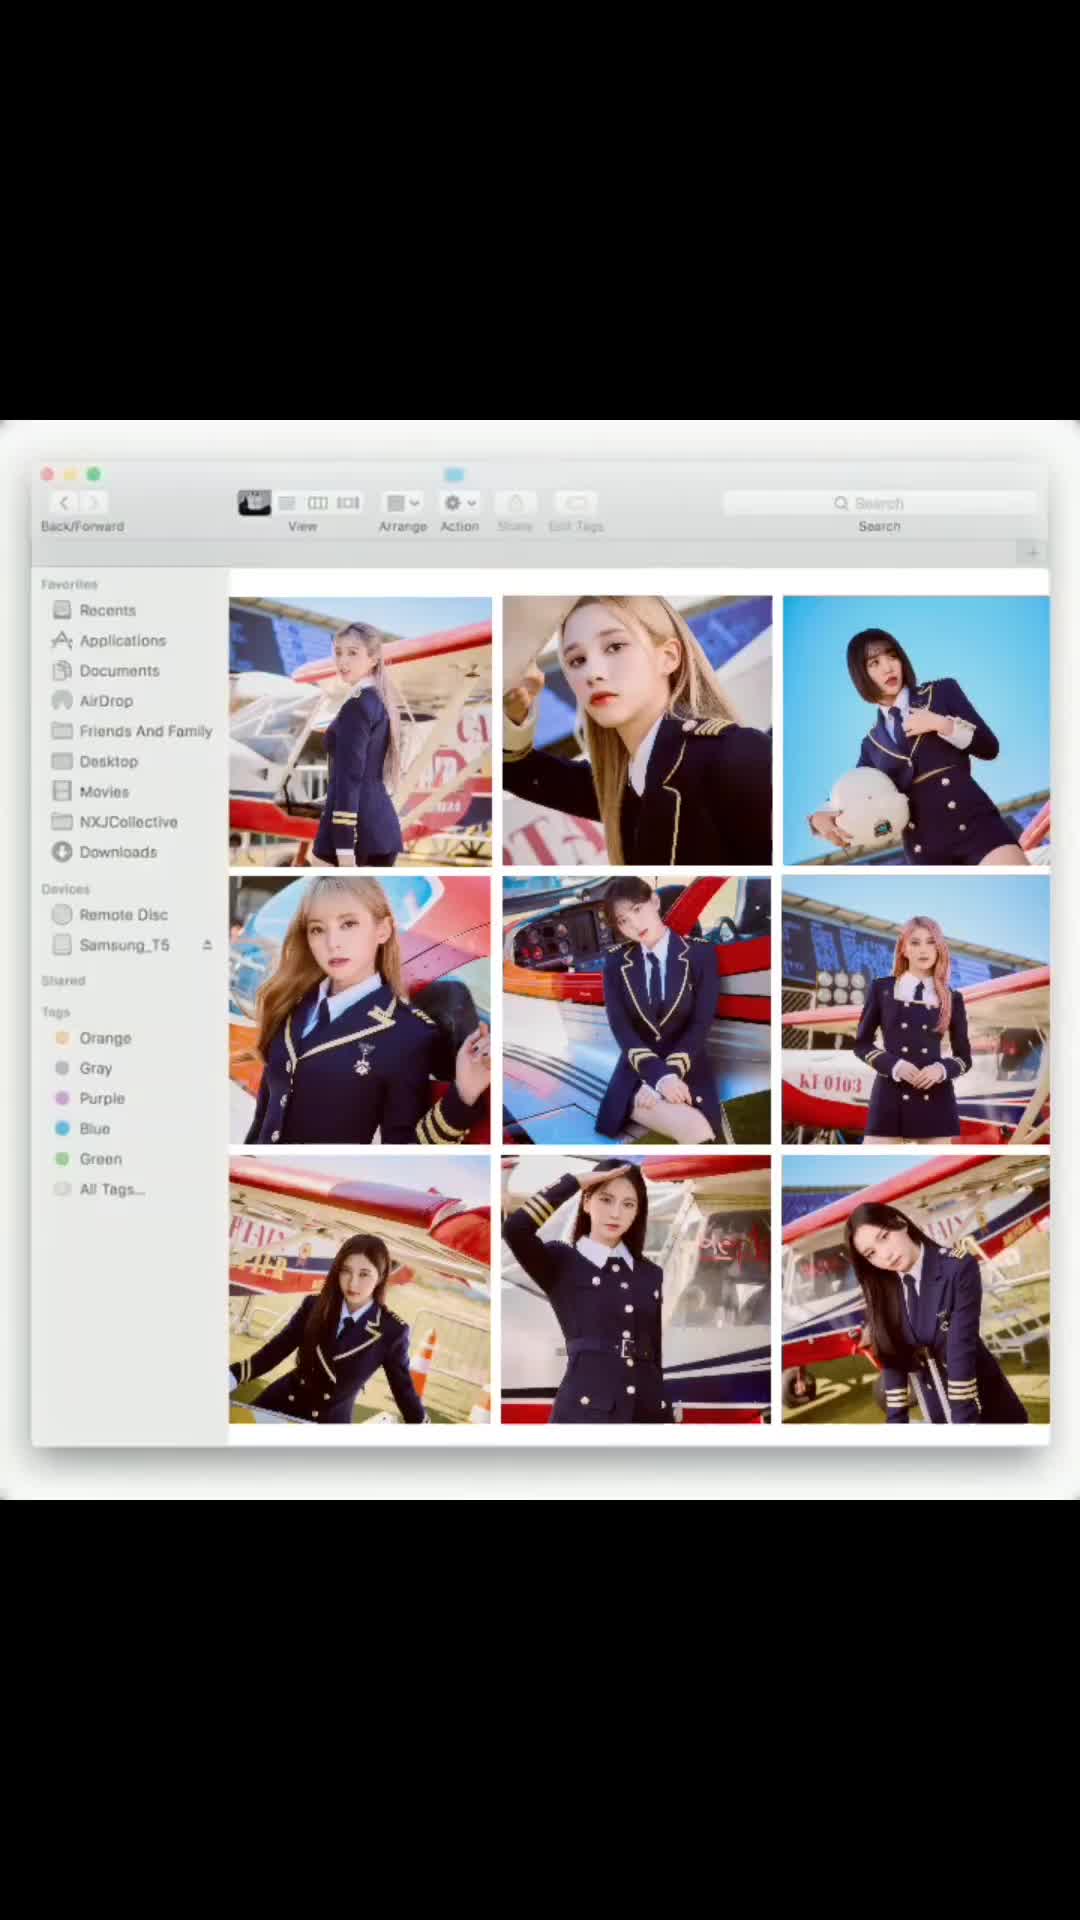Click the Share toolbar button
The image size is (1080, 1920).
click(515, 503)
